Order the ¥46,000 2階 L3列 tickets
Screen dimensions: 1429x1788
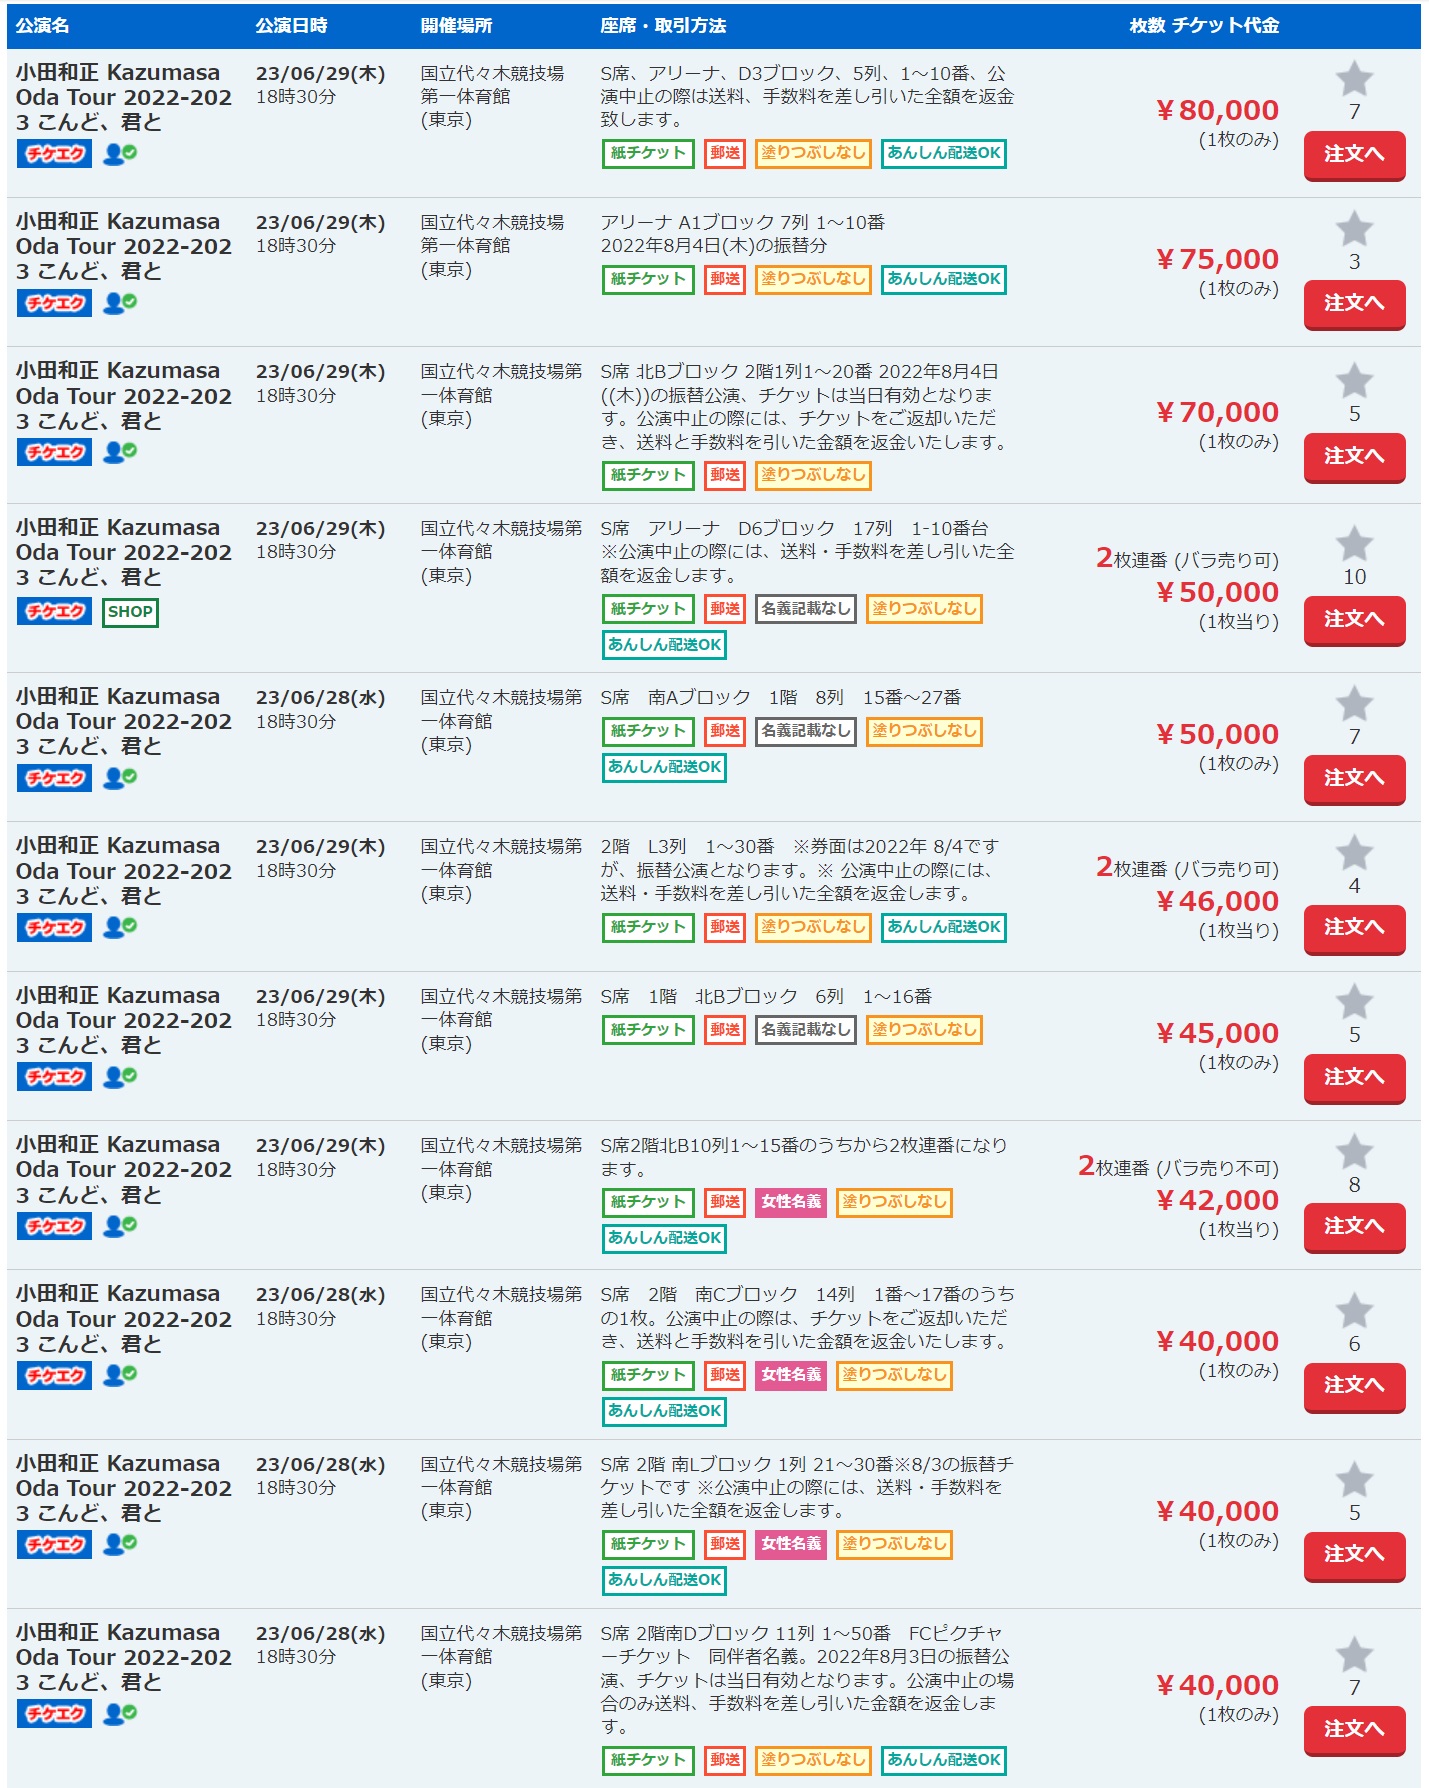1354,928
